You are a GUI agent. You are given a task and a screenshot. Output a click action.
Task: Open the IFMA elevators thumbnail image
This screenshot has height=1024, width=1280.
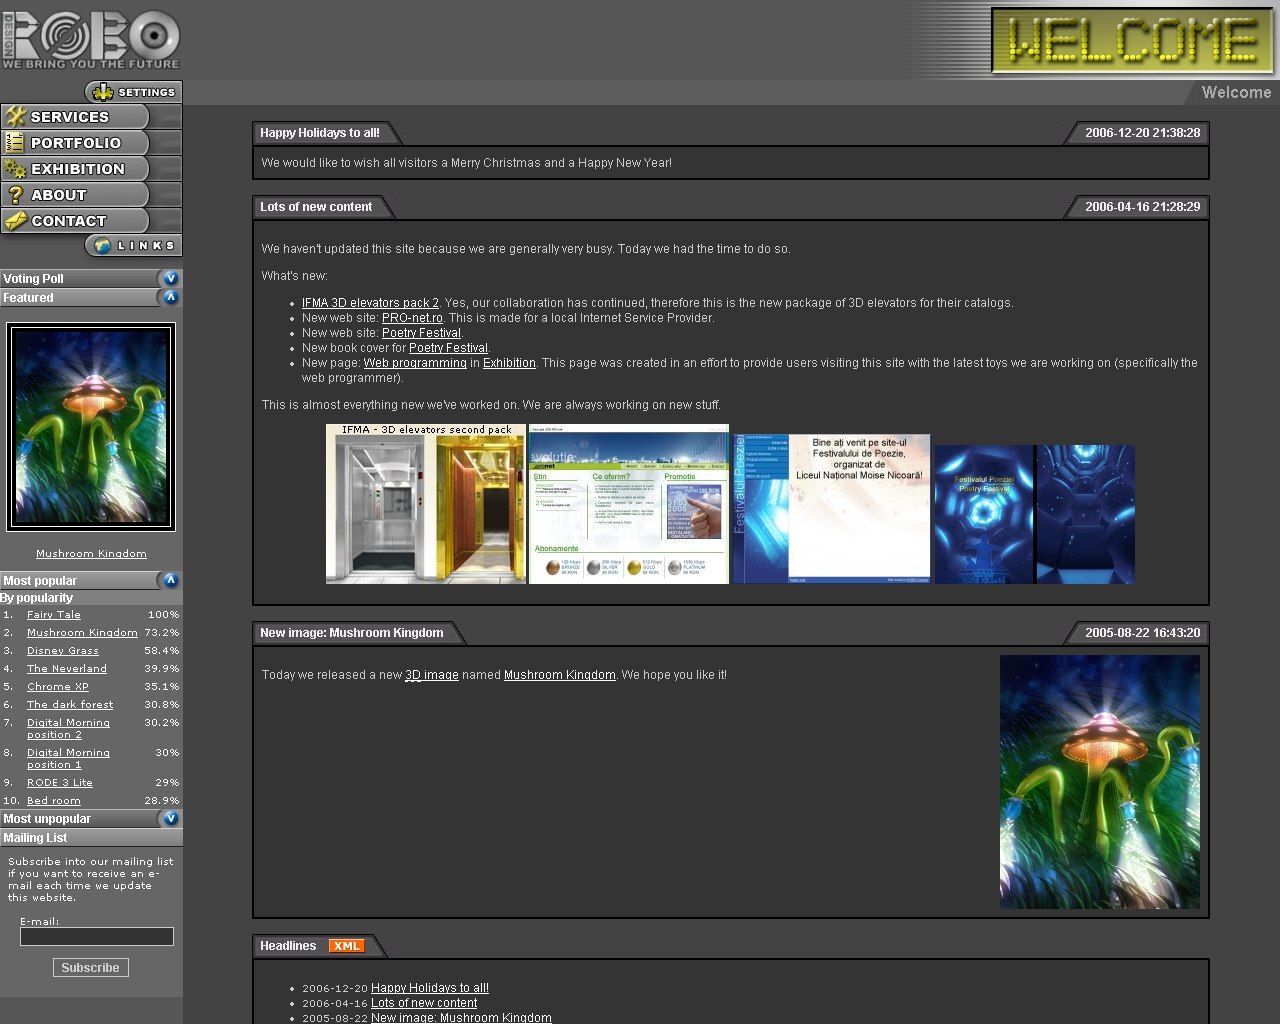(426, 504)
